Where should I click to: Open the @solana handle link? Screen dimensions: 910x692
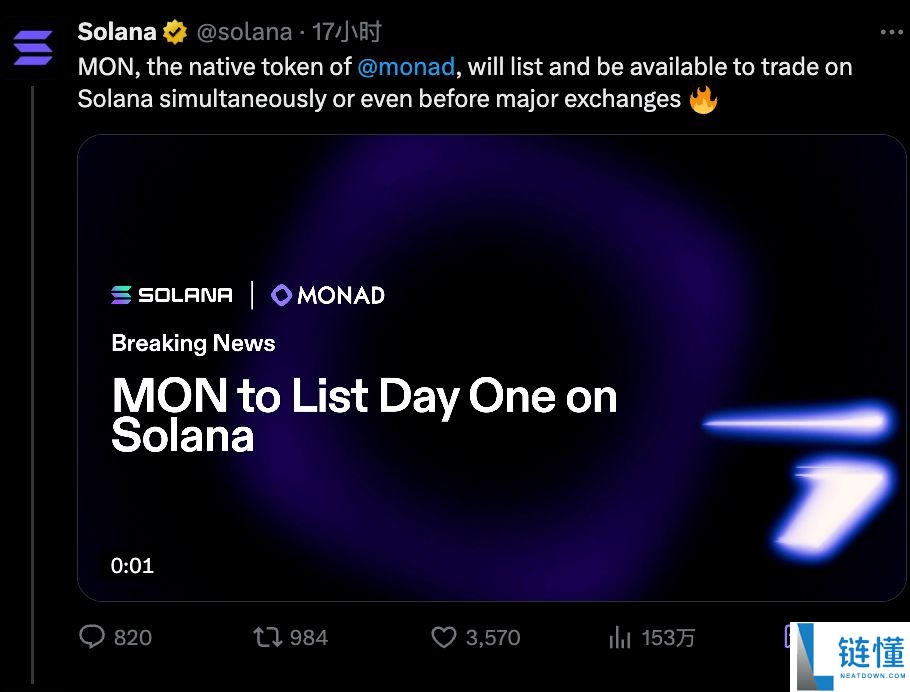point(244,33)
